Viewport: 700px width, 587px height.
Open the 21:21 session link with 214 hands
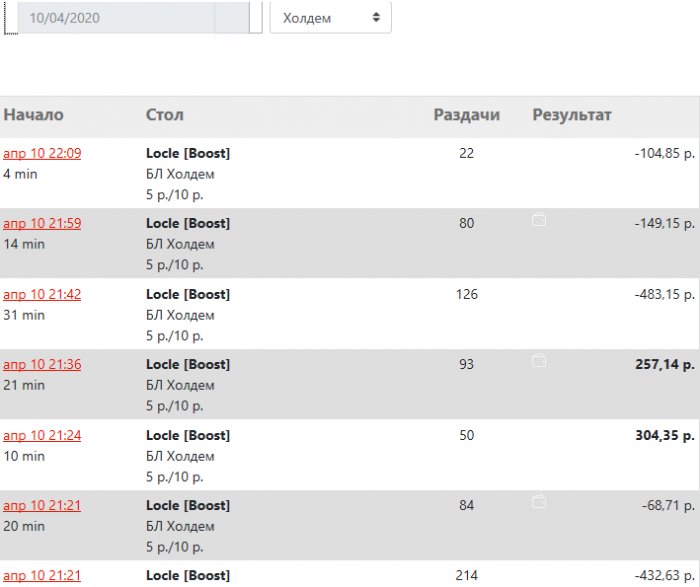[42, 575]
